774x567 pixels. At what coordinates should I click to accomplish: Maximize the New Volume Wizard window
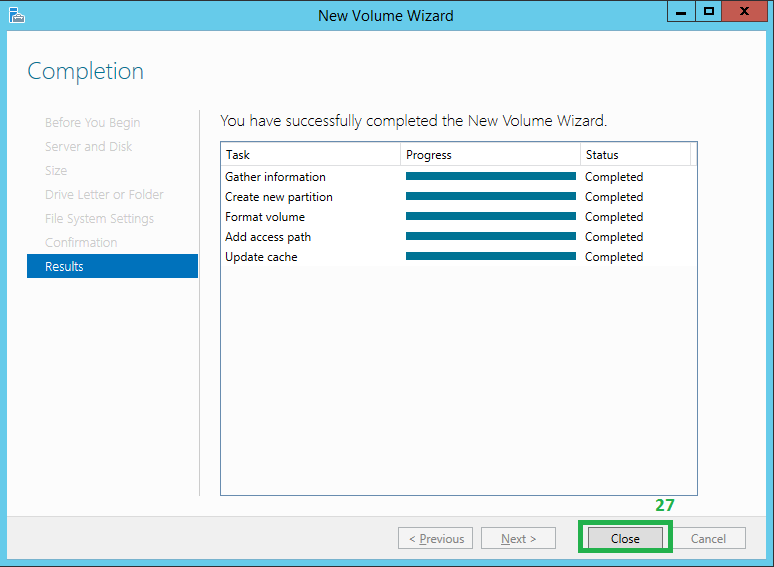(709, 12)
